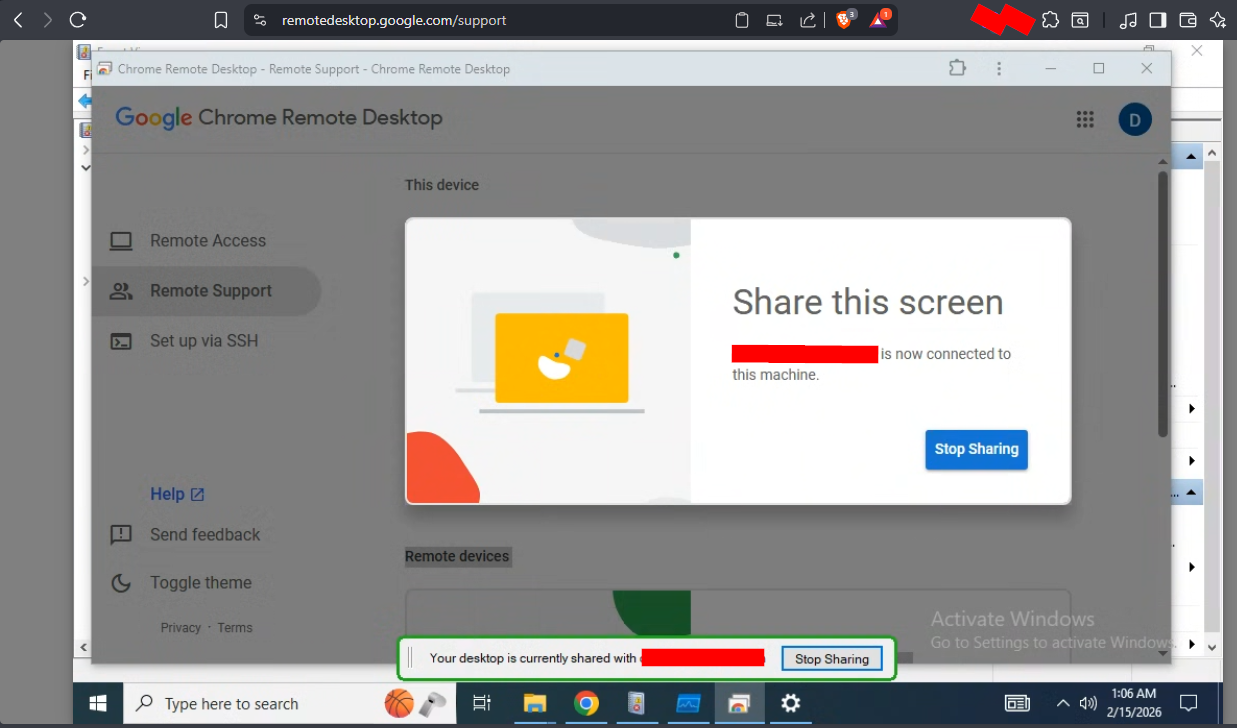
Task: View site information icon left of URL
Action: coord(260,20)
